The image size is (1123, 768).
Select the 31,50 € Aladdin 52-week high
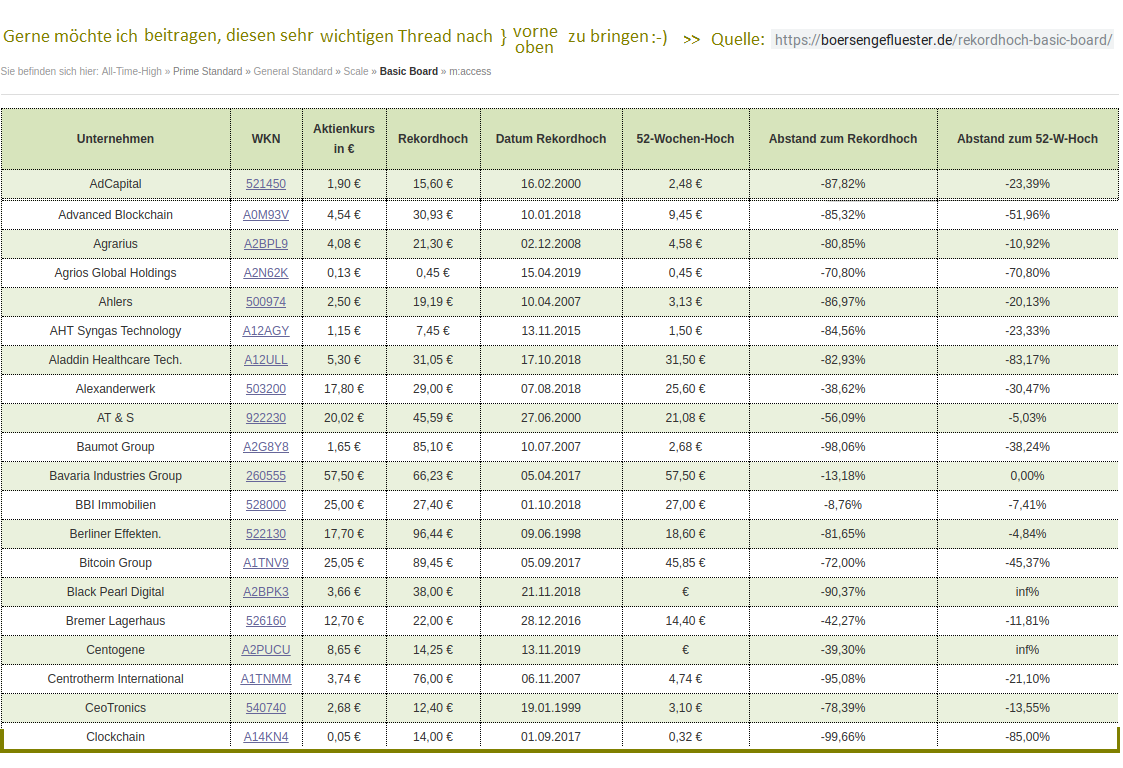click(x=685, y=360)
